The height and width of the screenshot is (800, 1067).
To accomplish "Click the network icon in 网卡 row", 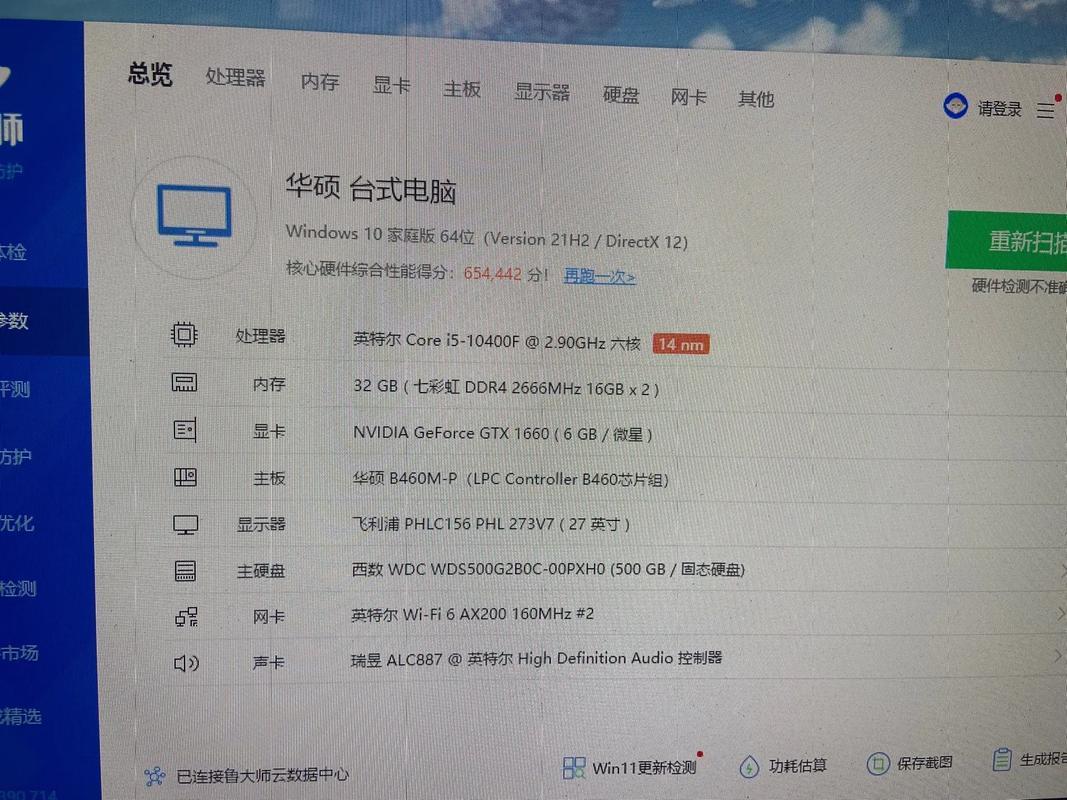I will (186, 617).
